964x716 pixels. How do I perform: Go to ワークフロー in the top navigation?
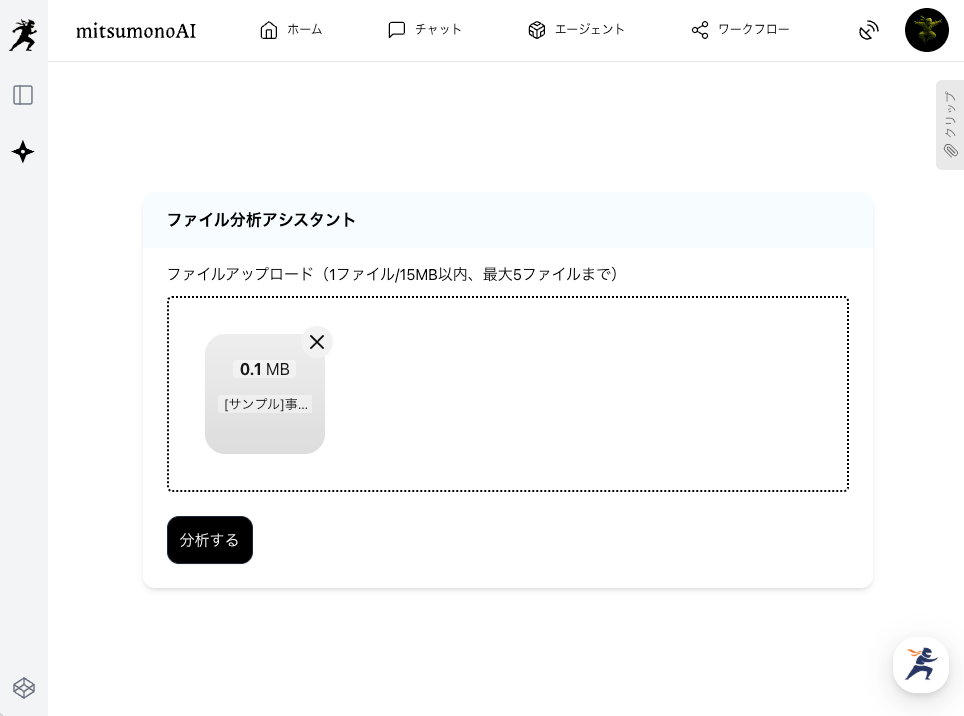coord(740,30)
